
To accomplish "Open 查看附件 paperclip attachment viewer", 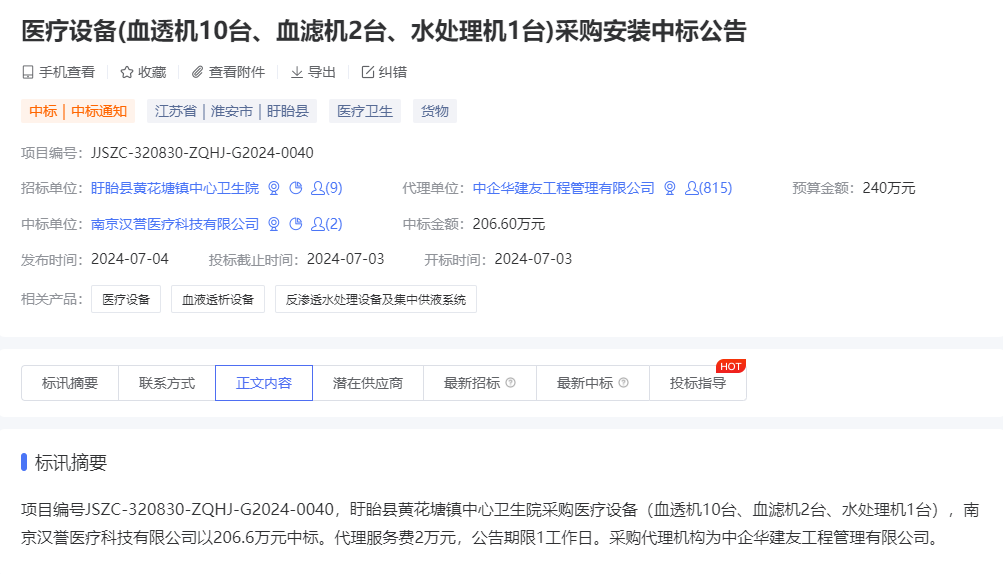I will (197, 72).
